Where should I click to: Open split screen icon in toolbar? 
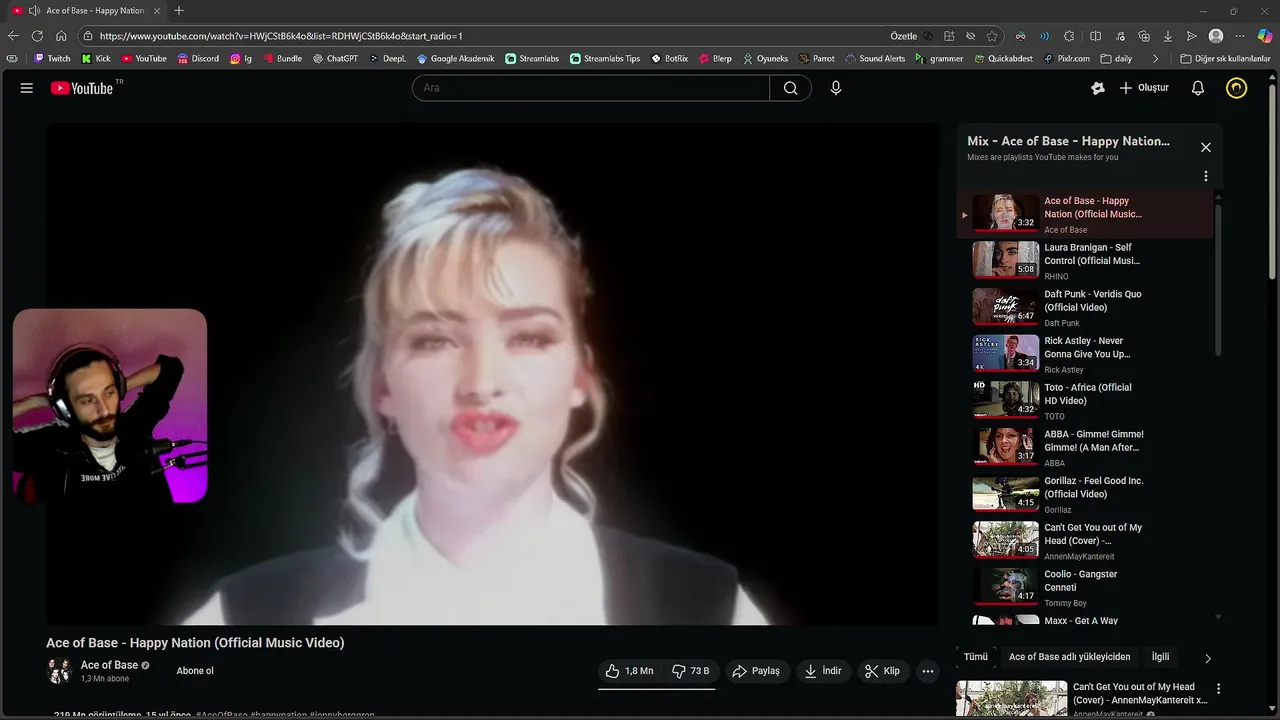point(1095,36)
